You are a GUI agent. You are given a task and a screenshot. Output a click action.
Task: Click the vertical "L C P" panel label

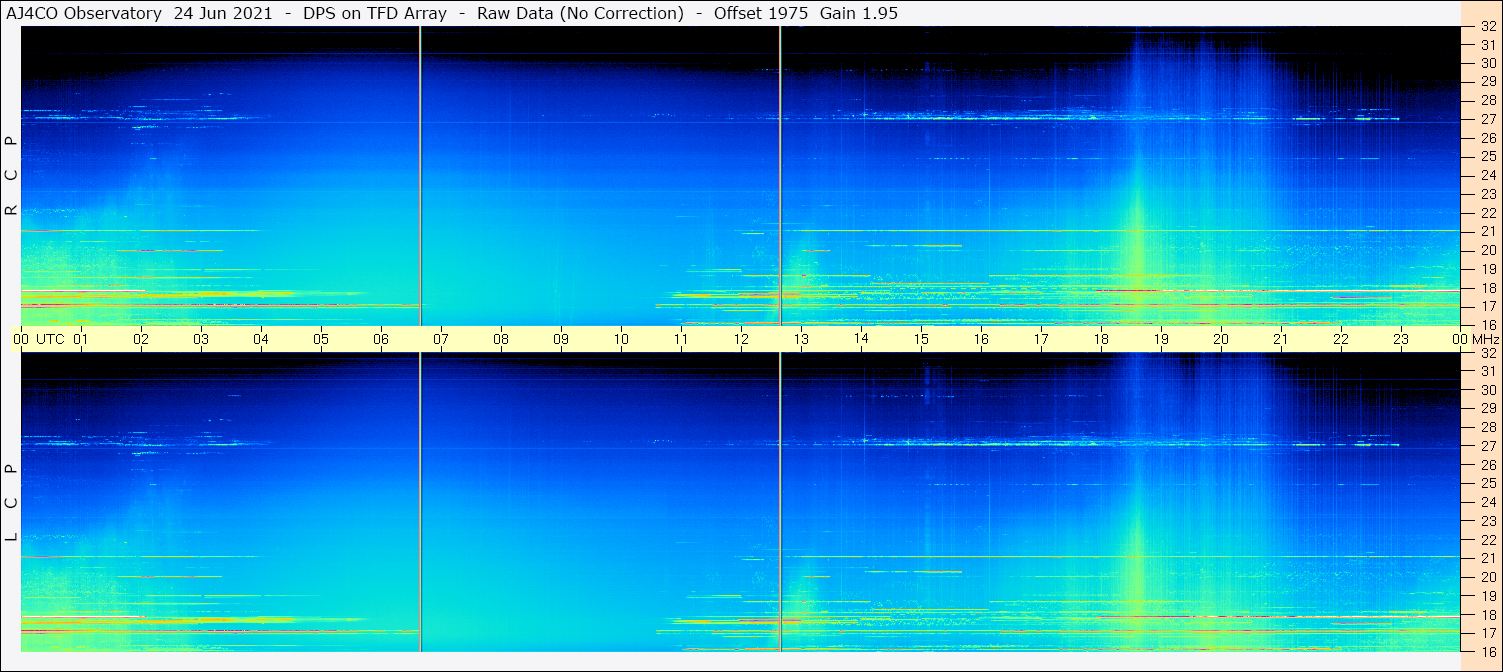11,503
